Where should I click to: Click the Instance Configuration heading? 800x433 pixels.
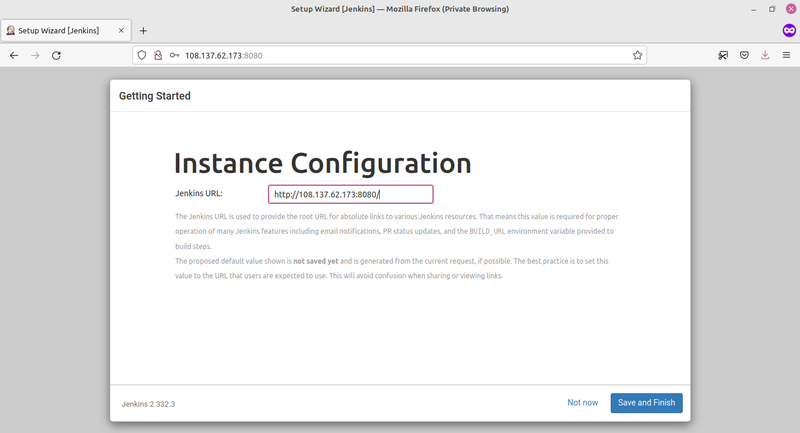(x=322, y=163)
